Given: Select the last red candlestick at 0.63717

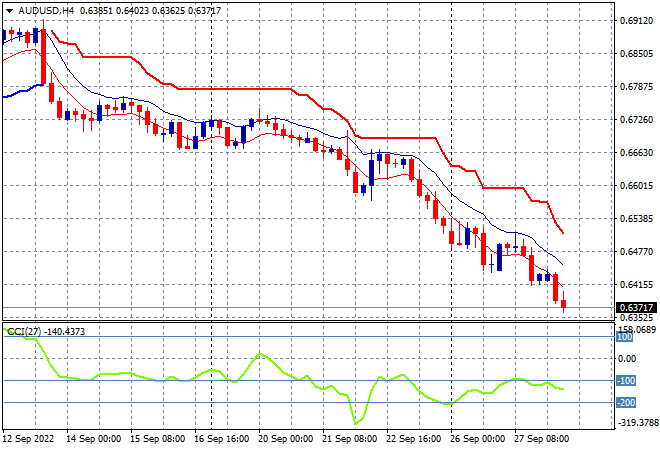Looking at the screenshot, I should pyautogui.click(x=564, y=304).
